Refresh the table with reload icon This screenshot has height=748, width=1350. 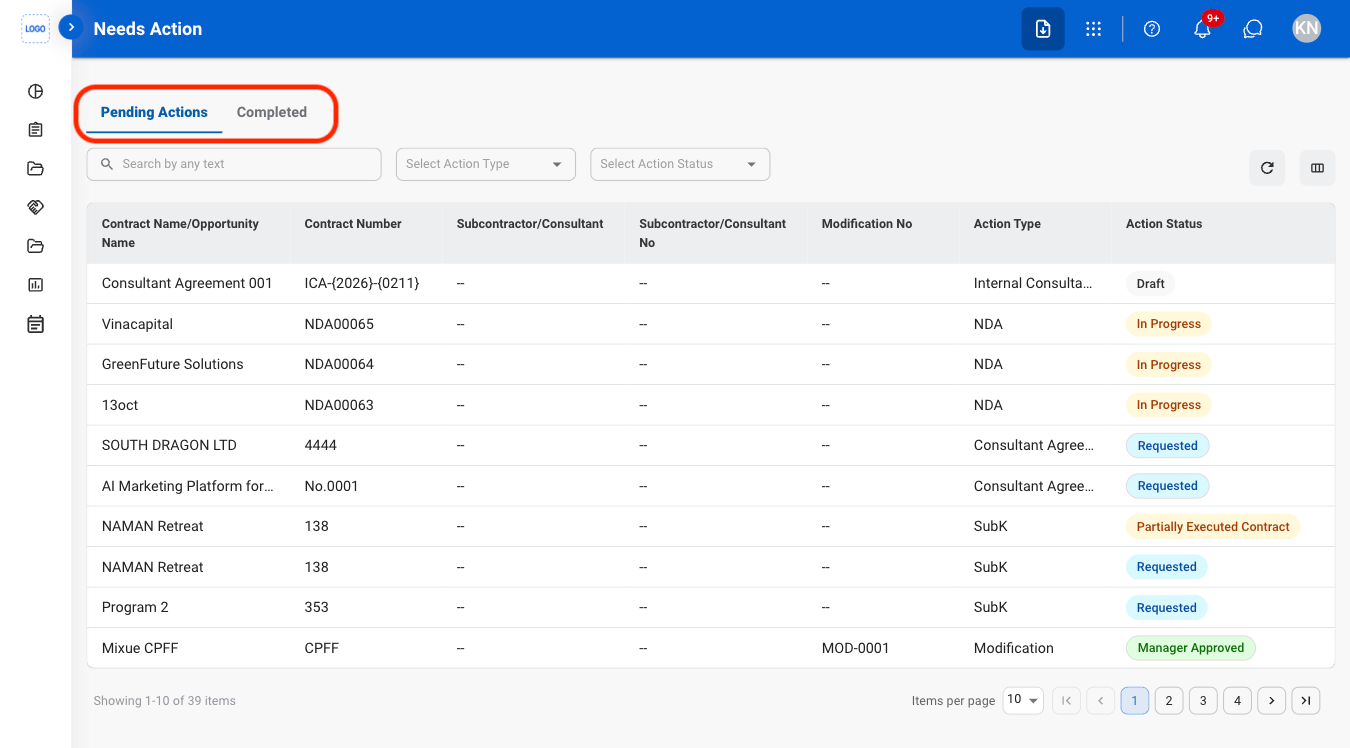click(1267, 168)
